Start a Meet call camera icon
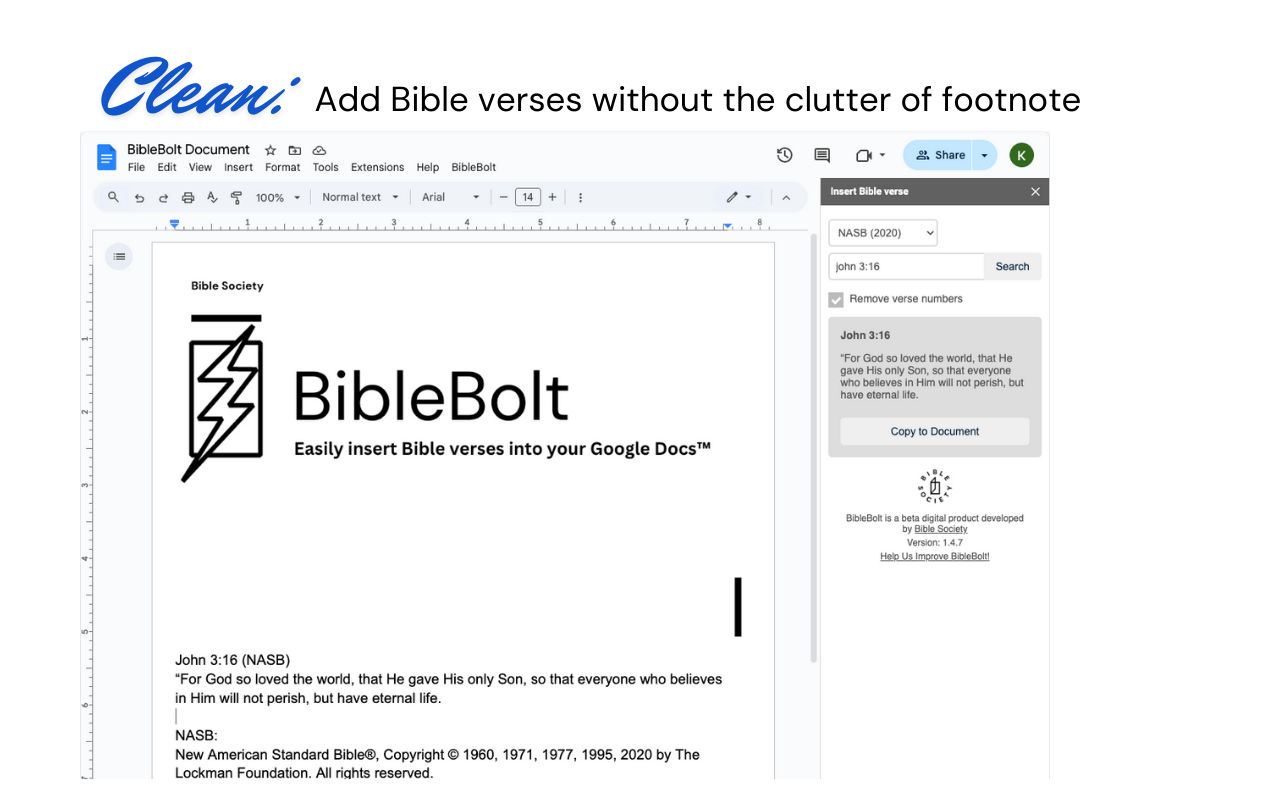 (864, 155)
